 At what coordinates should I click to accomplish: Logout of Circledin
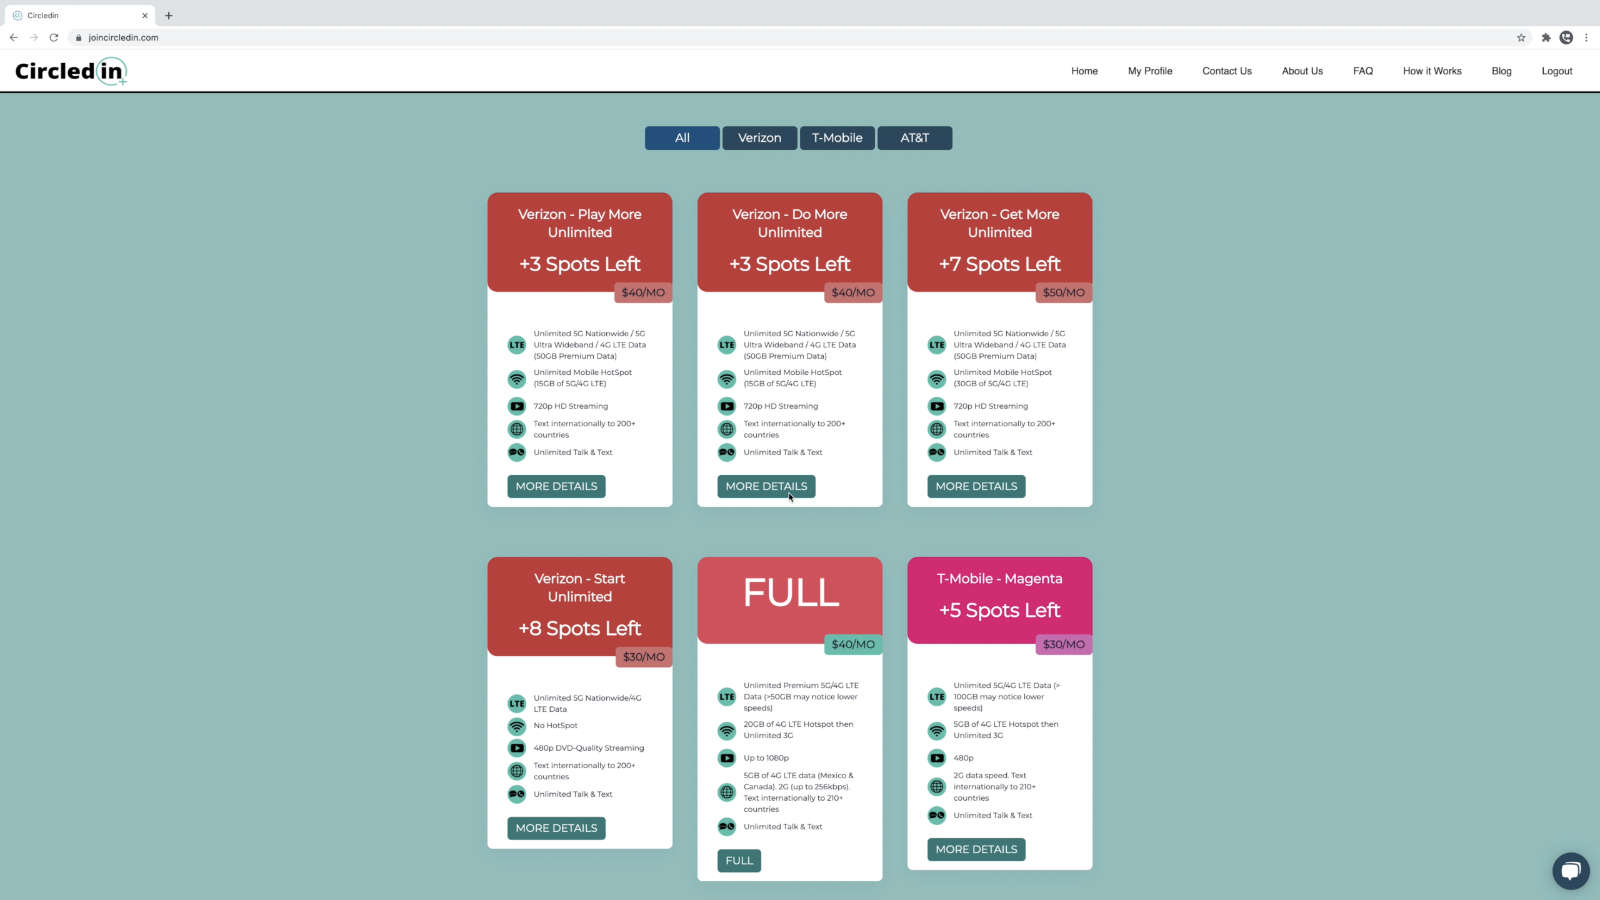click(1556, 71)
